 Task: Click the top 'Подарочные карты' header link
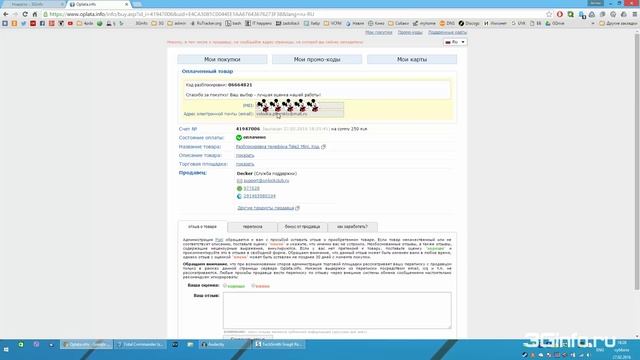(447, 32)
